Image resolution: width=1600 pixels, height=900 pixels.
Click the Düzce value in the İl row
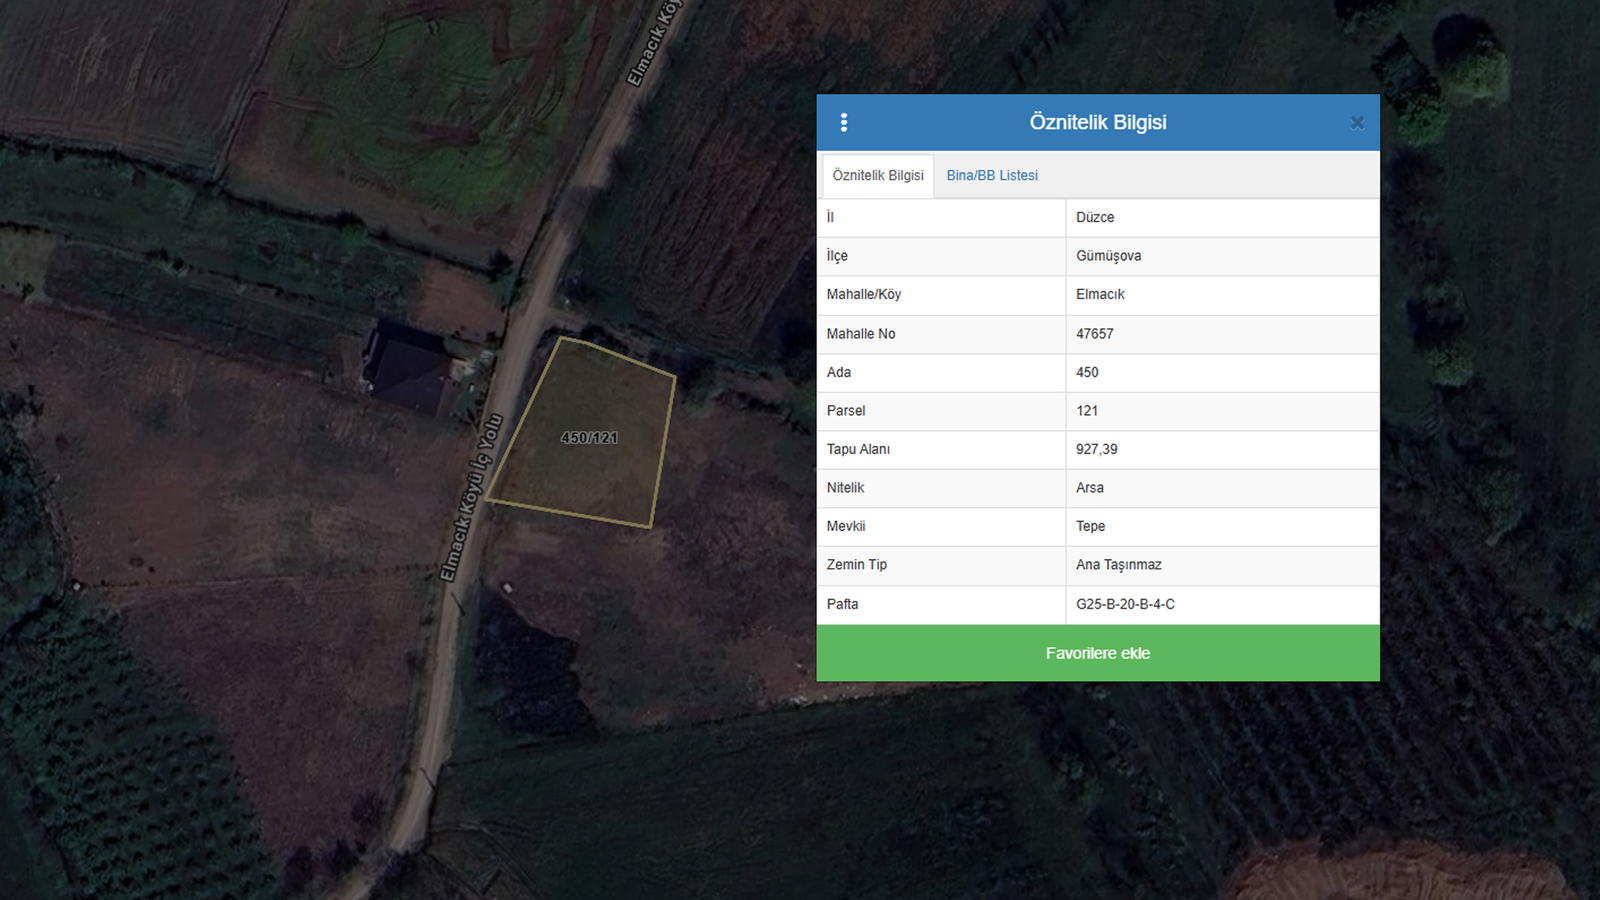[1095, 217]
